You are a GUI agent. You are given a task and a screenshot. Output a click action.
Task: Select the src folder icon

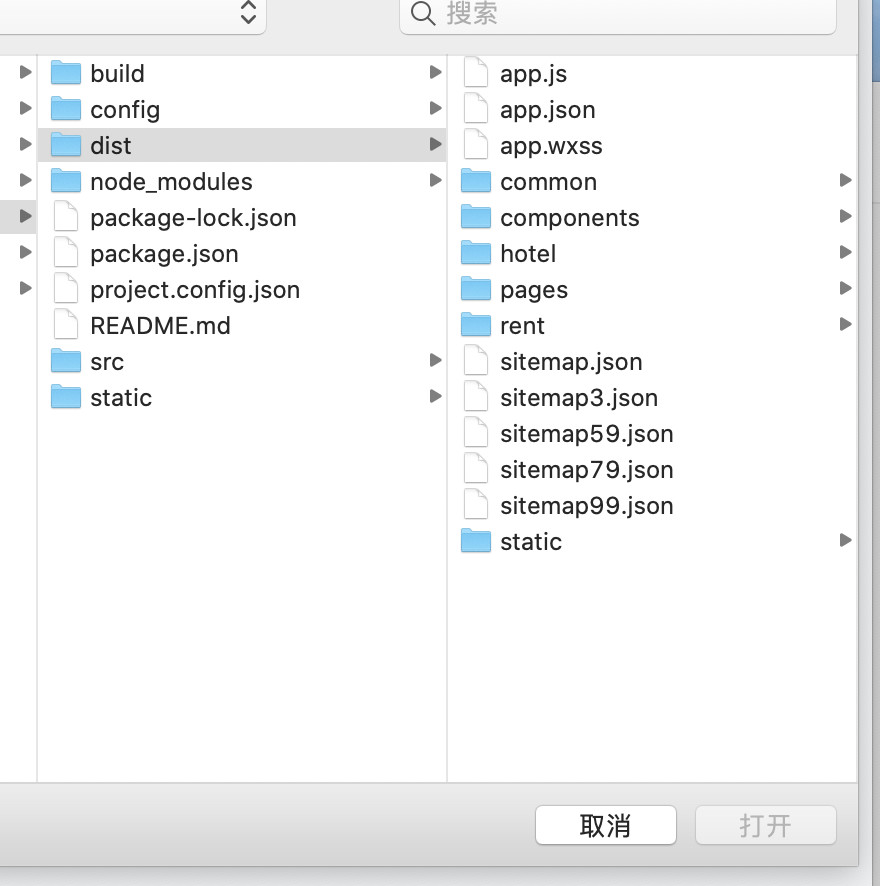66,361
